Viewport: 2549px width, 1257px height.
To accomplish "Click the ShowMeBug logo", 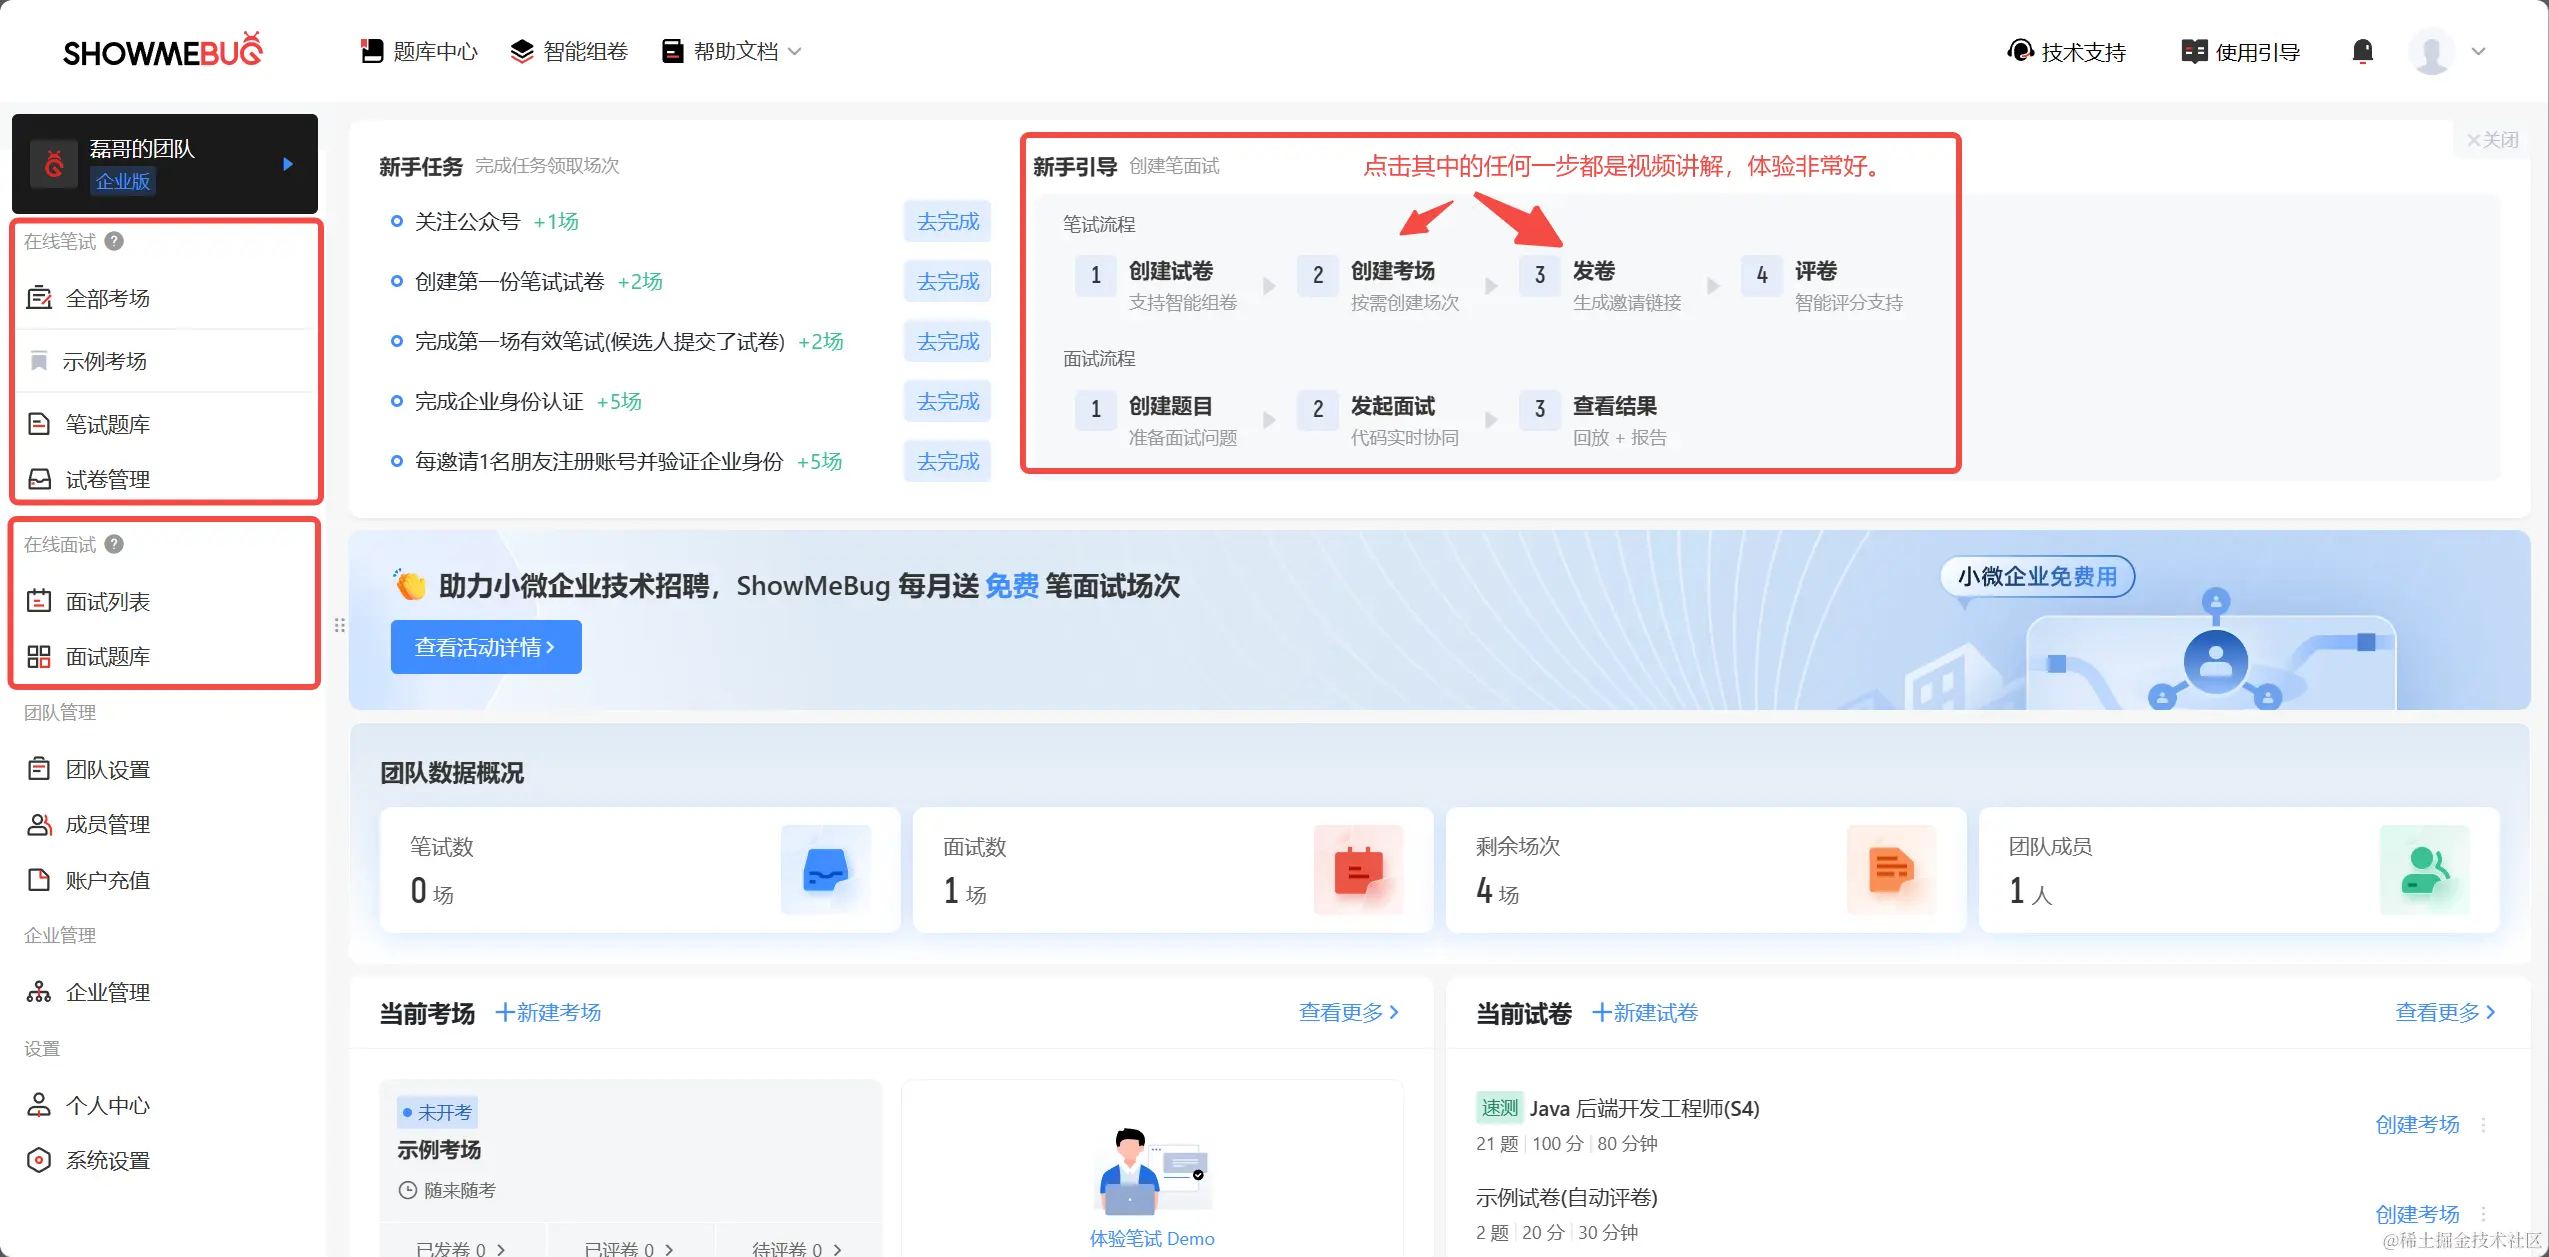I will pyautogui.click(x=162, y=50).
